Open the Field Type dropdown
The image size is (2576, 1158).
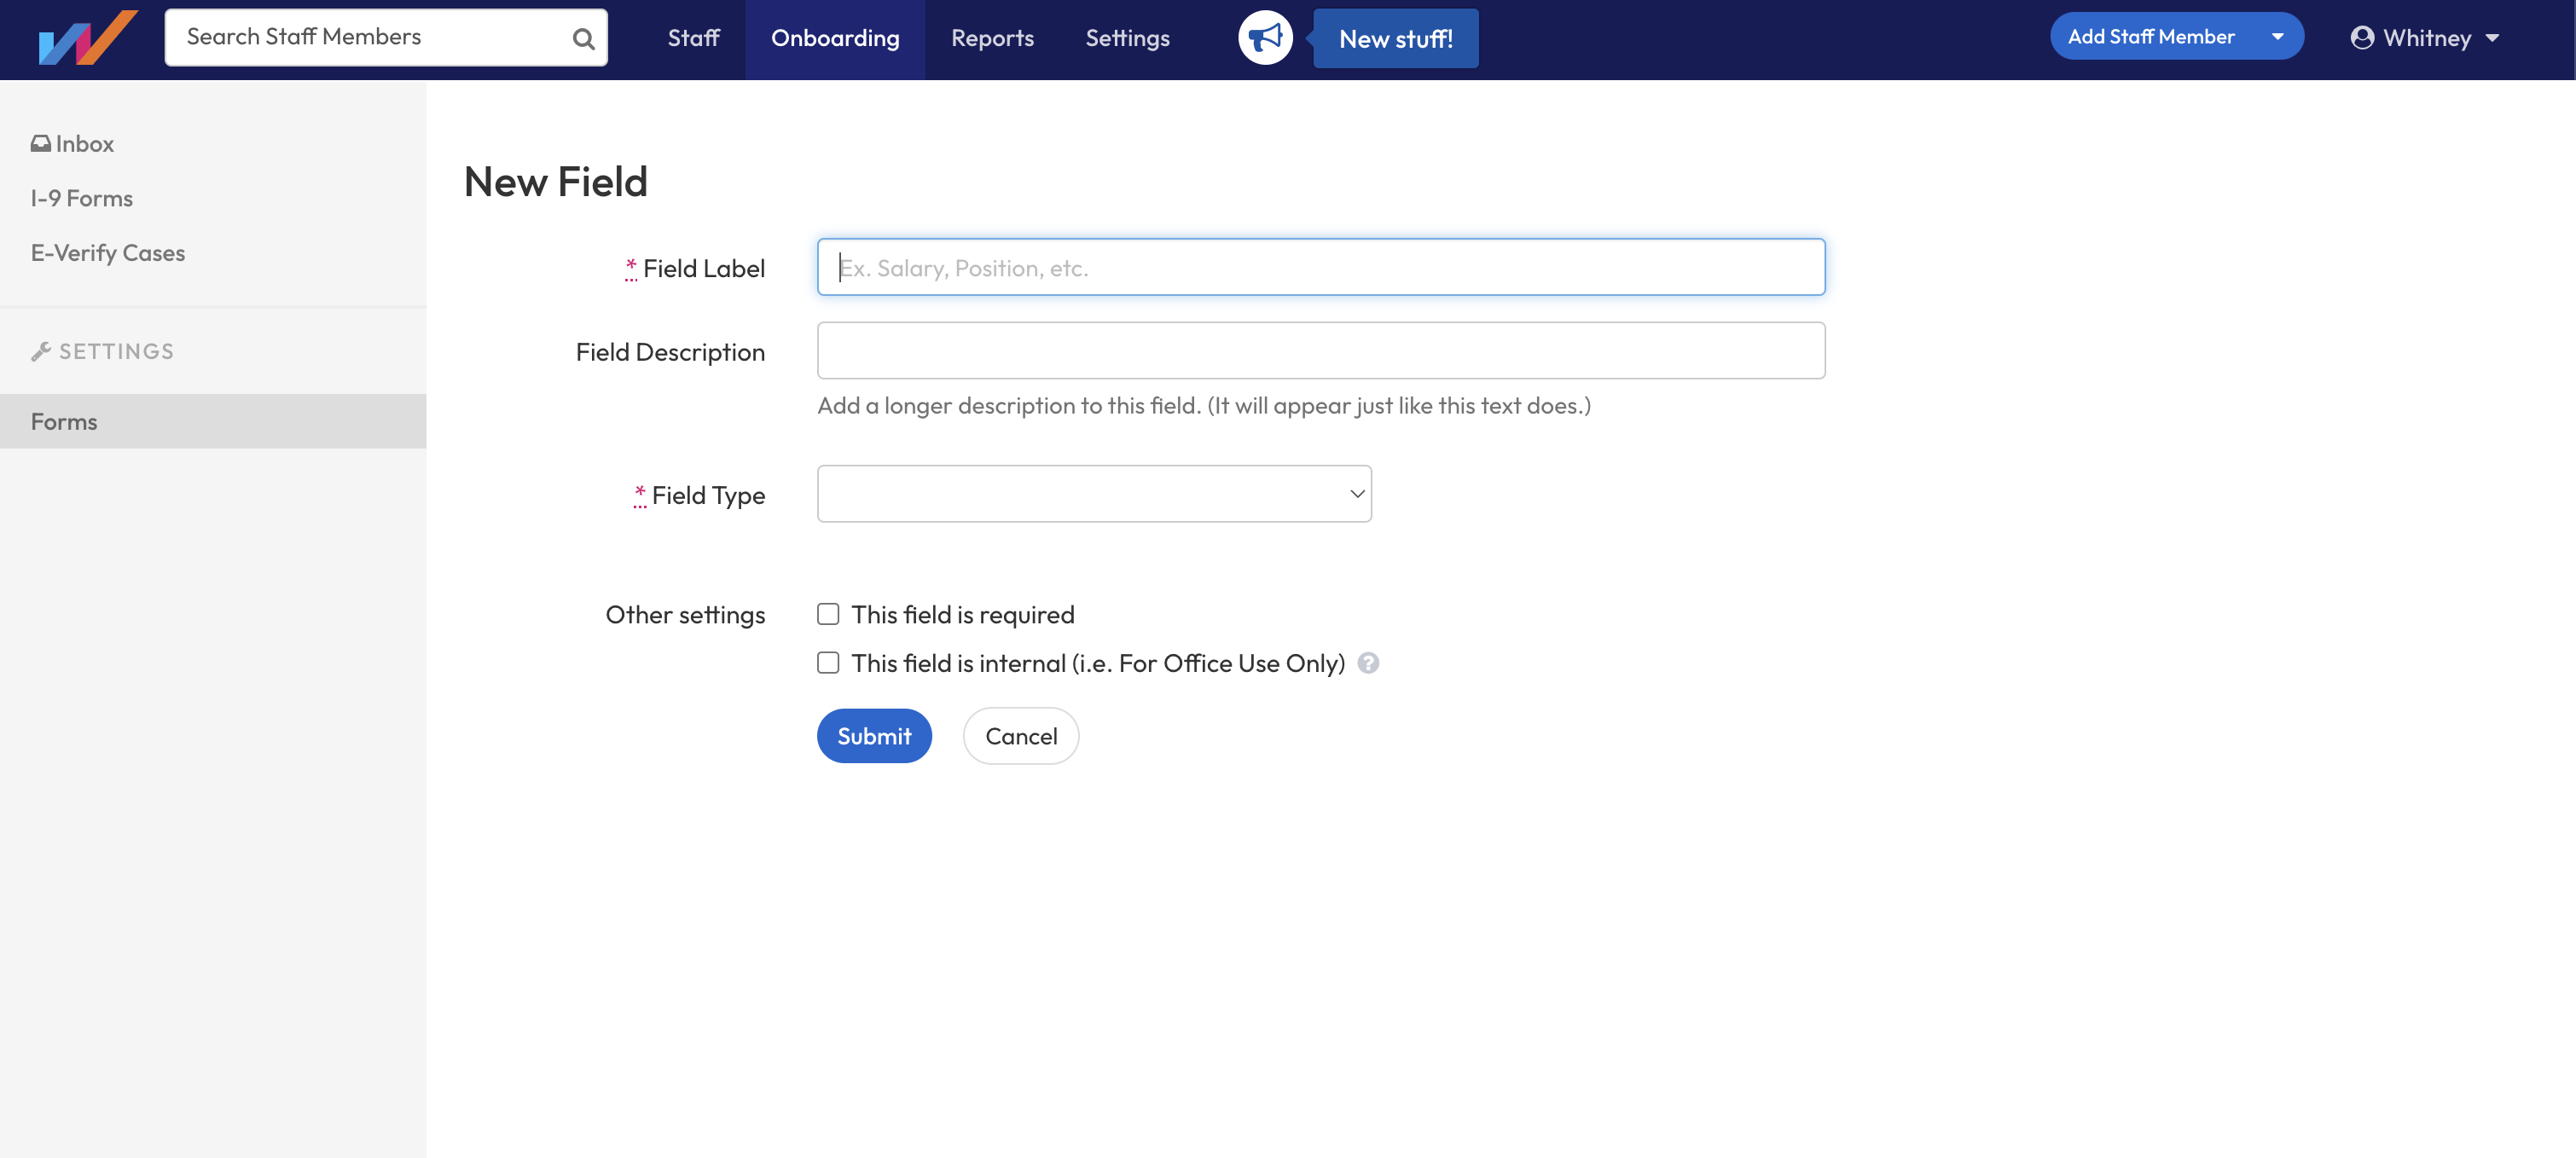(1094, 493)
